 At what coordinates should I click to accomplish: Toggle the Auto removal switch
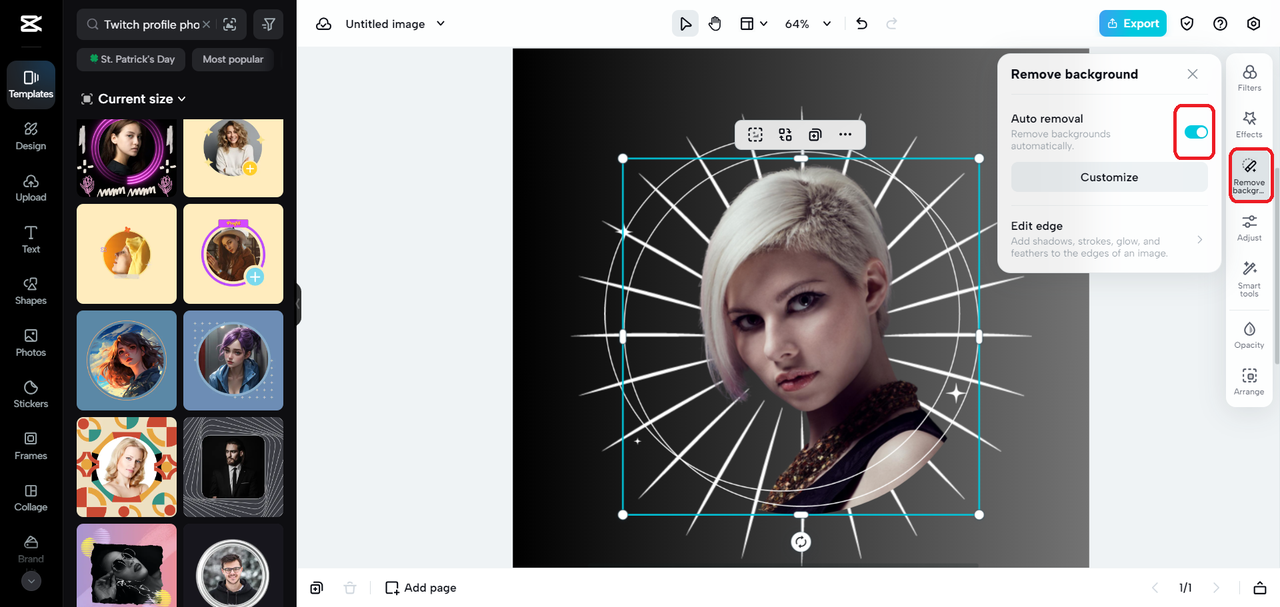[1196, 132]
